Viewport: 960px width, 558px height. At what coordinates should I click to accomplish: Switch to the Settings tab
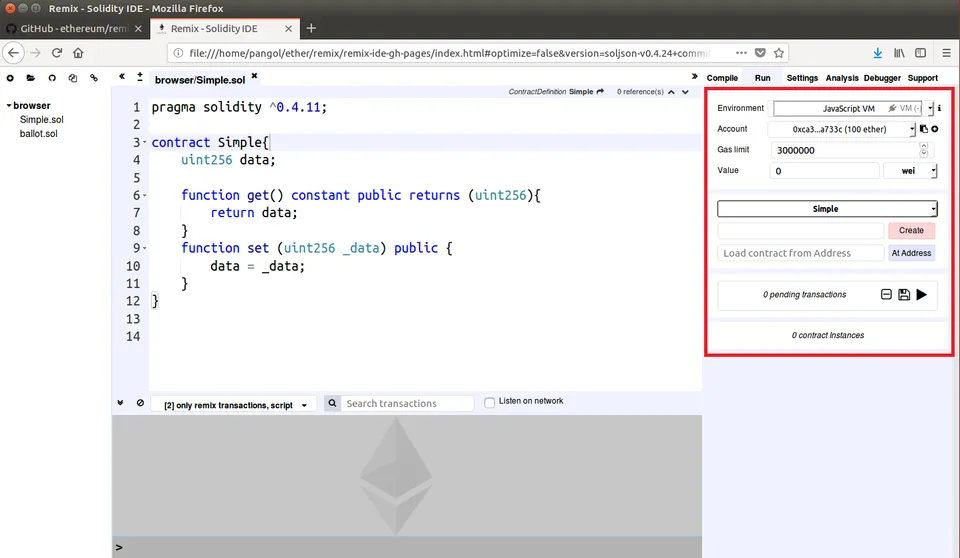point(802,78)
